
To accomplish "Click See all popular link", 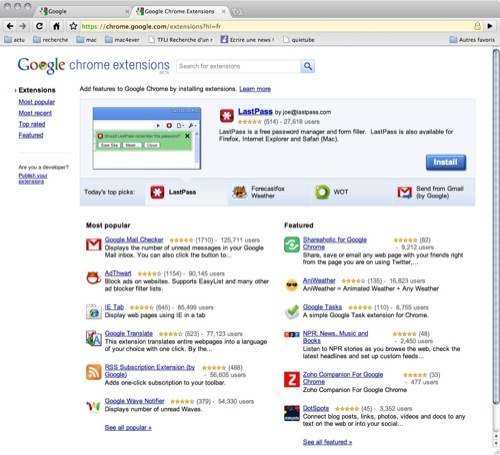I will click(x=128, y=427).
